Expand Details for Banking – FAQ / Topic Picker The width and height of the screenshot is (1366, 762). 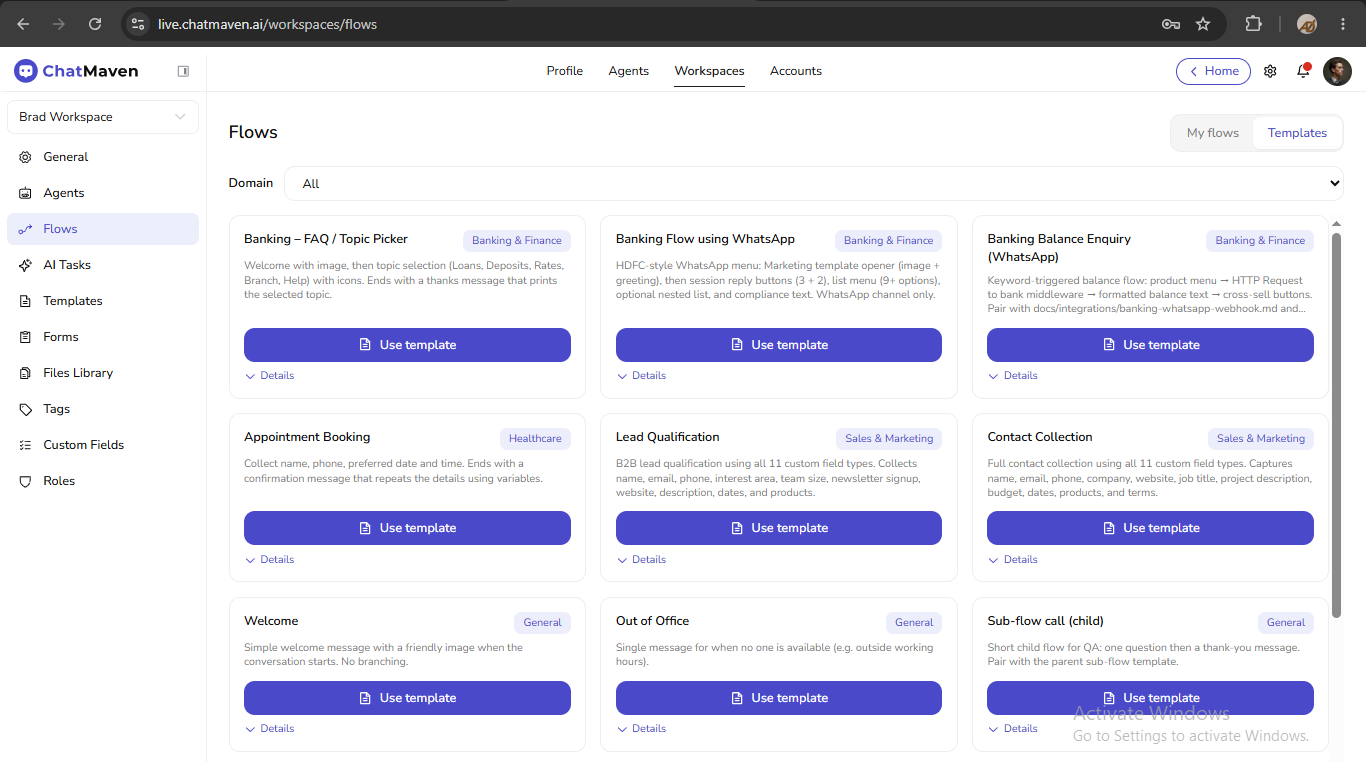[x=270, y=376]
